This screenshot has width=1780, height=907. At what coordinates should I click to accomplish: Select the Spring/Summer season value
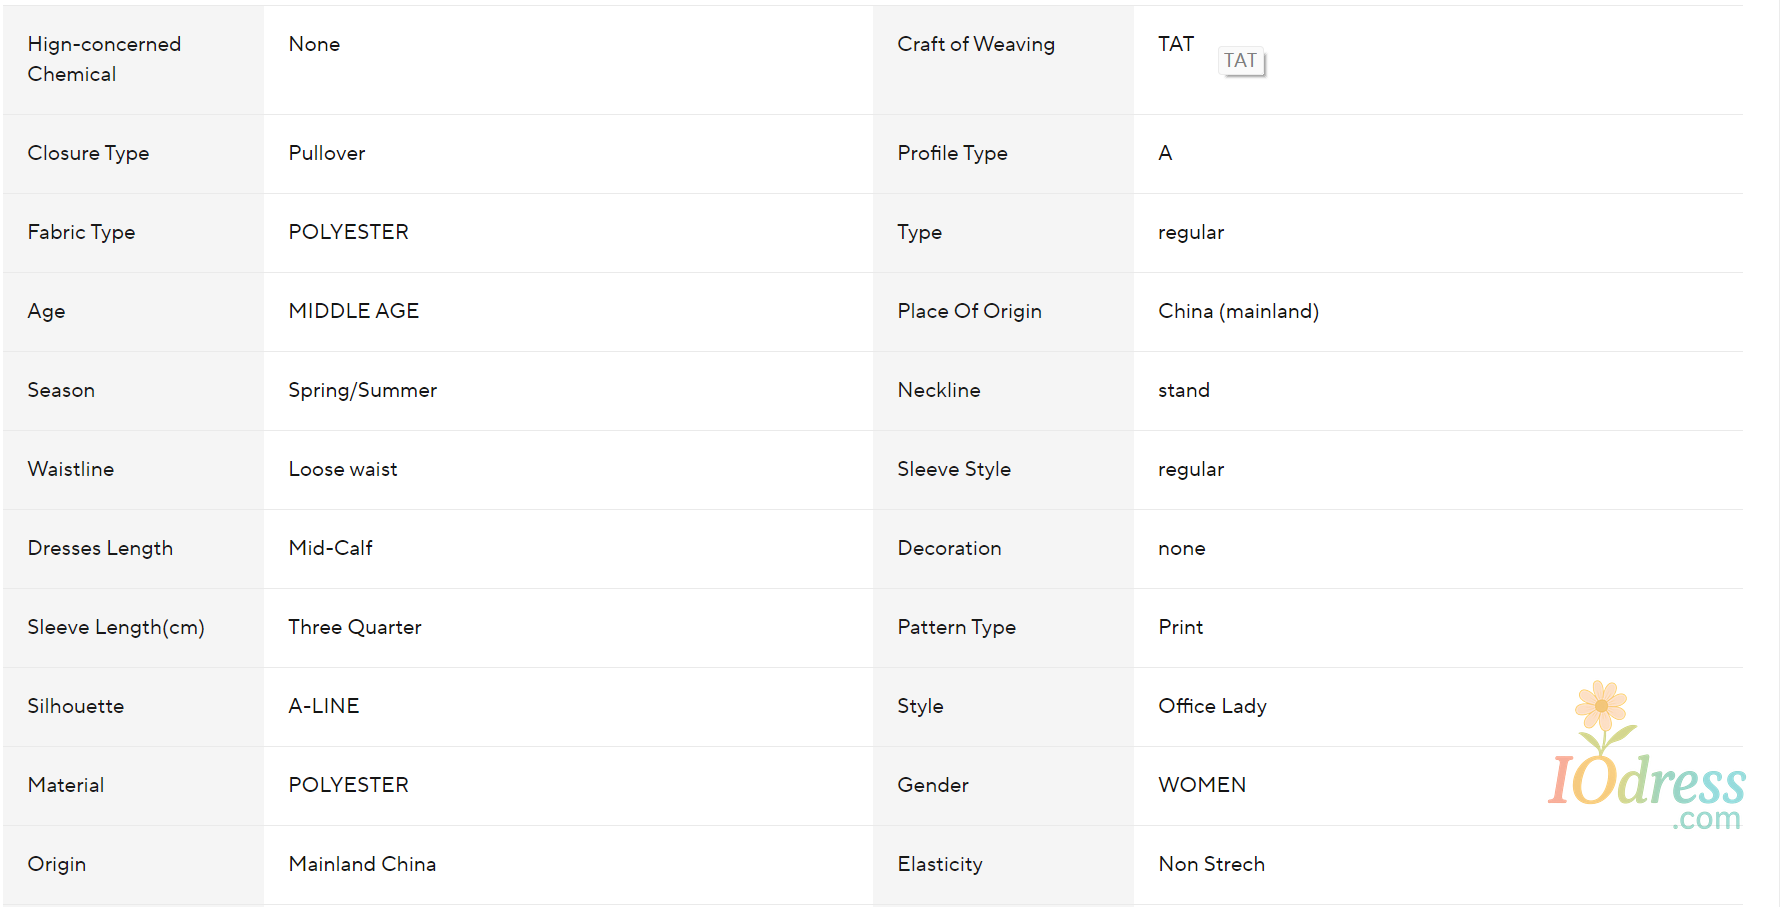click(362, 390)
